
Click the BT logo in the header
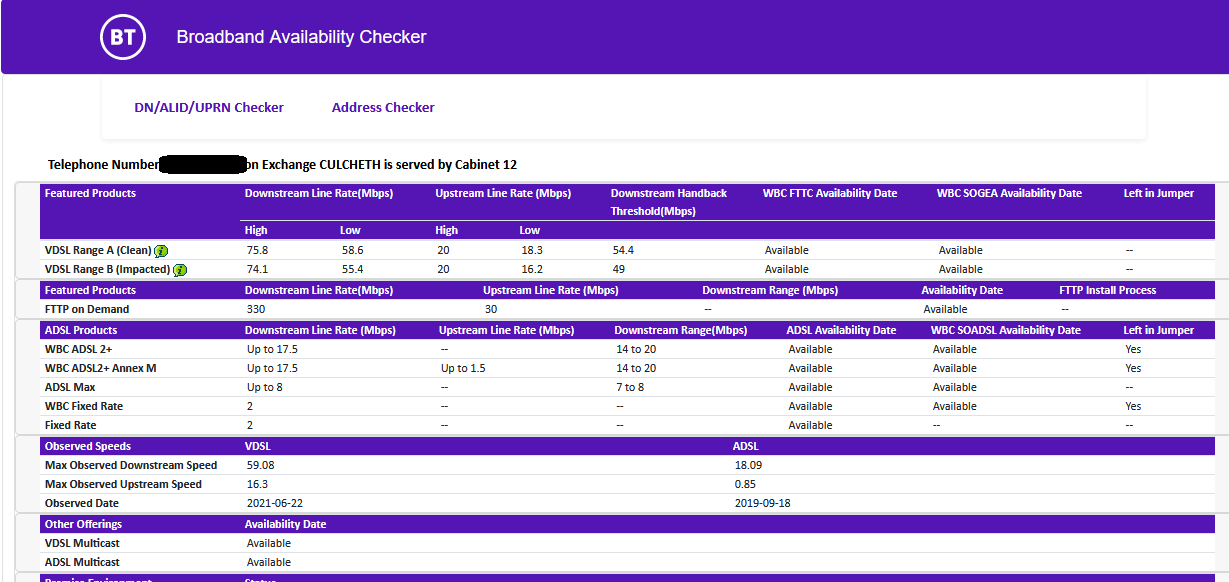123,38
